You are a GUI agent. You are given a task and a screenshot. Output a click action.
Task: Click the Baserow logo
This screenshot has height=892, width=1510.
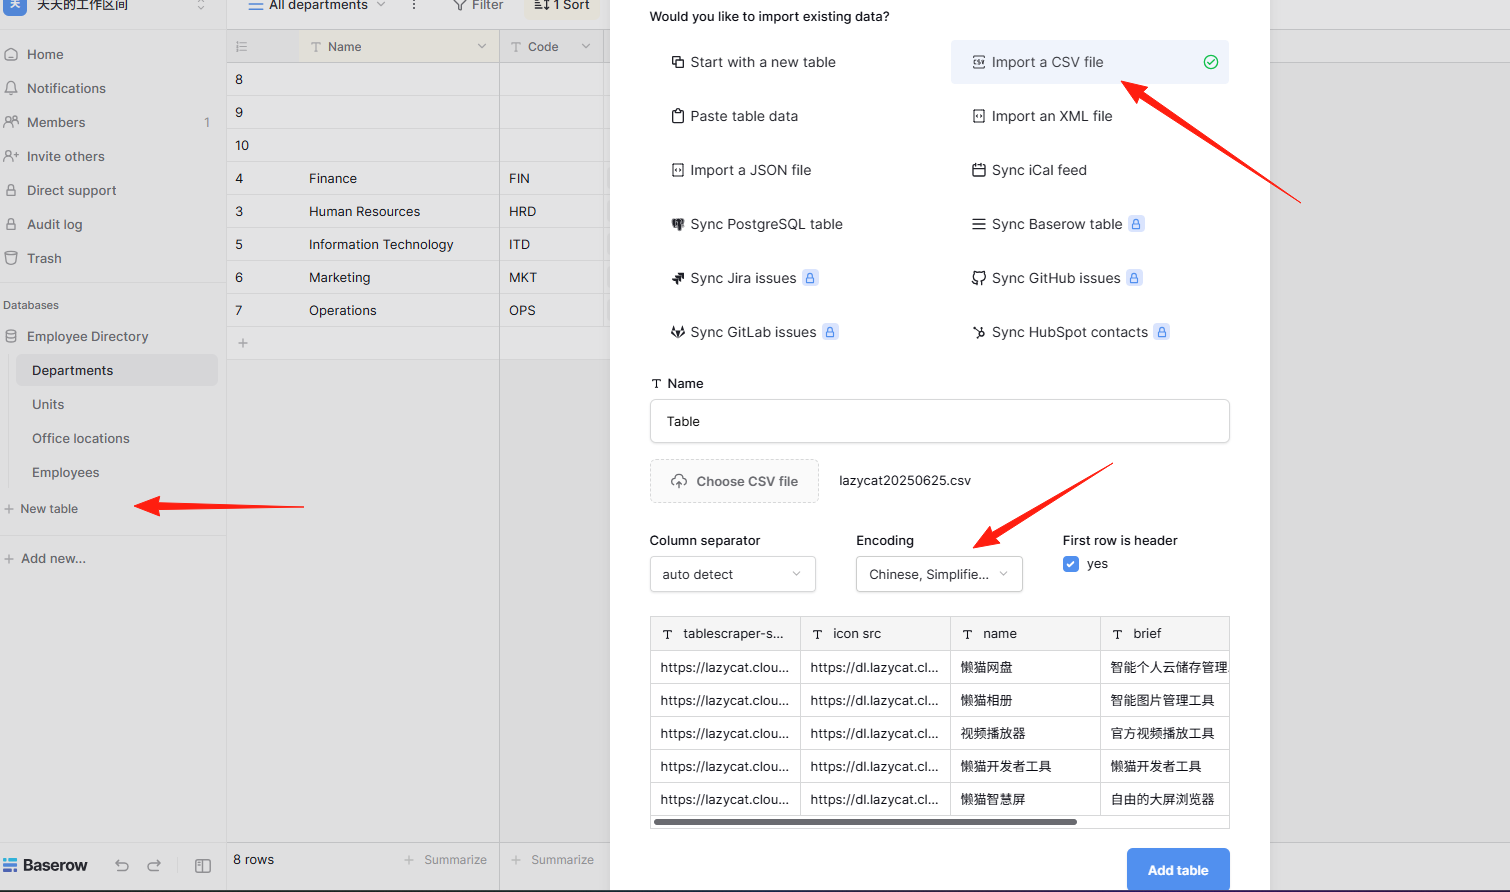click(x=45, y=865)
